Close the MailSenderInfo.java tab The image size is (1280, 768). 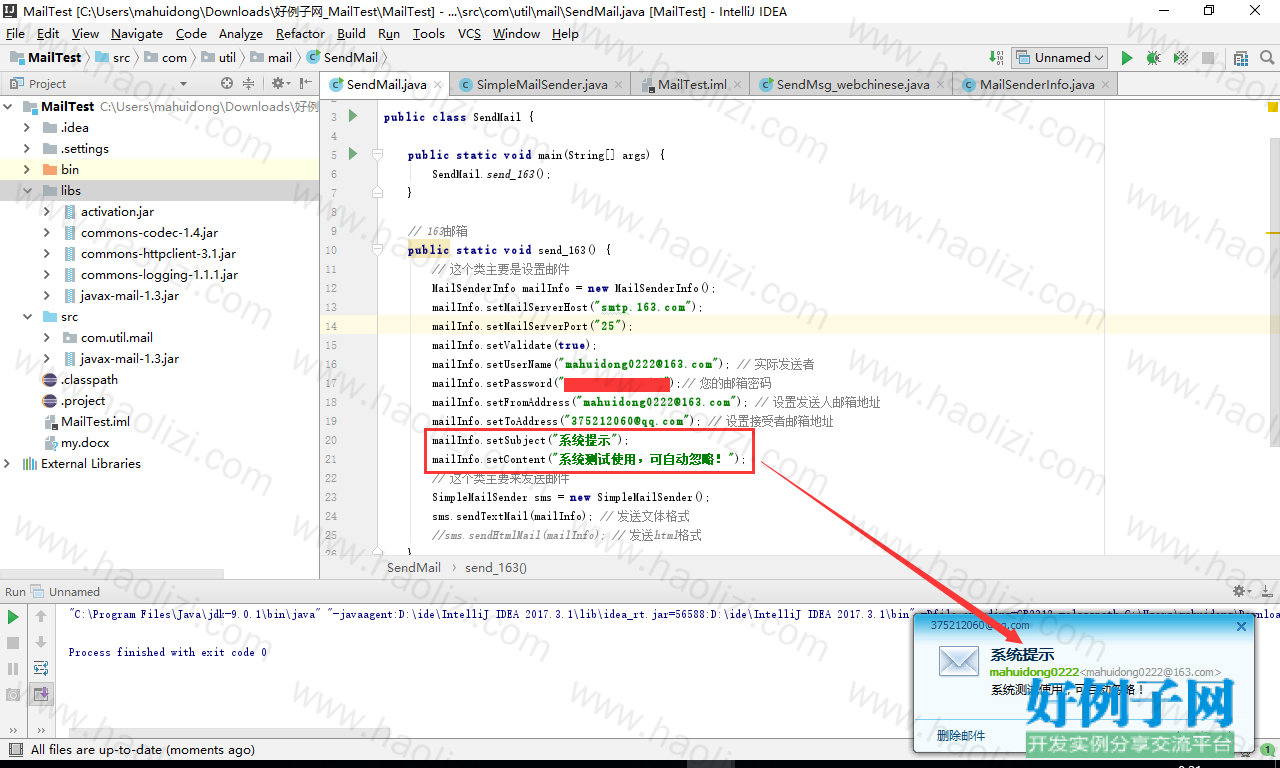point(1104,85)
